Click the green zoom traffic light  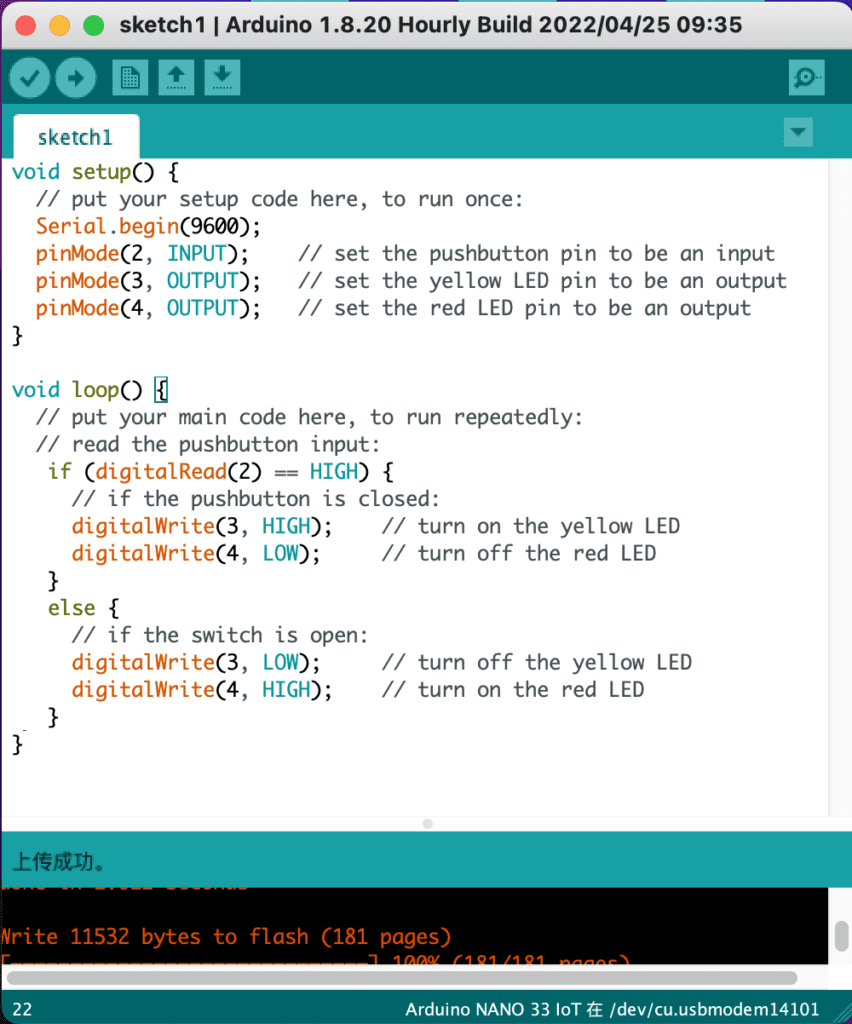[91, 24]
